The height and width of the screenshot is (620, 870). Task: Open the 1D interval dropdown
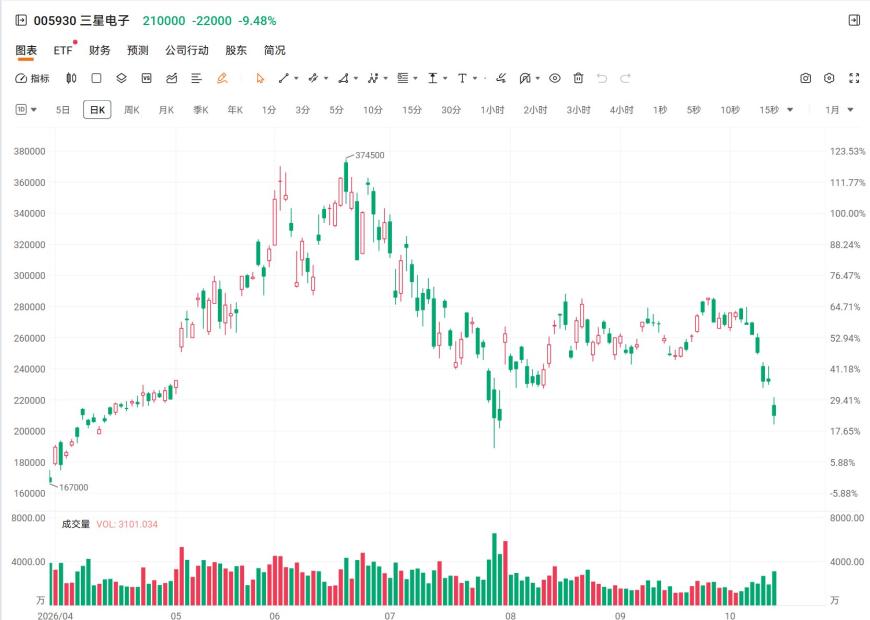pos(26,109)
